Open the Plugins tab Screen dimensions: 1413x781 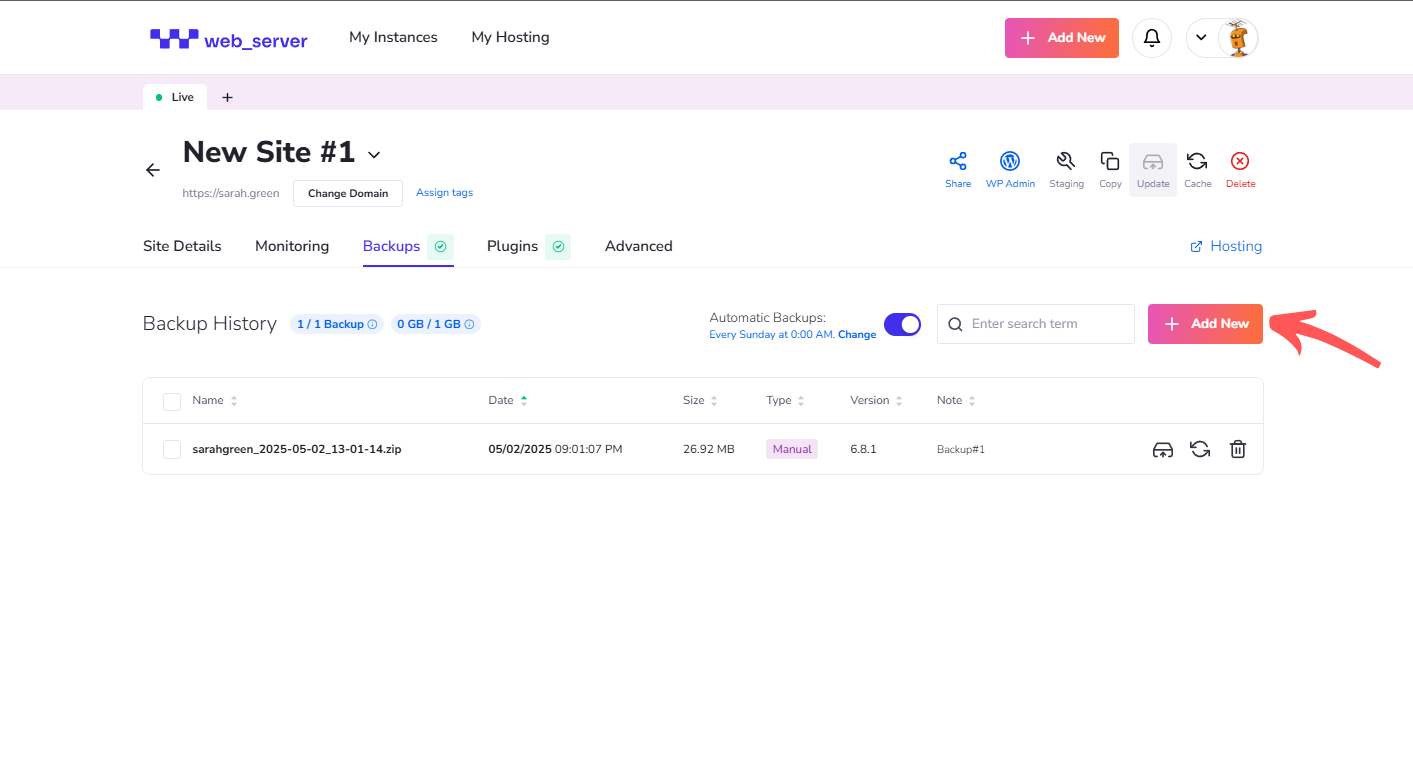512,246
